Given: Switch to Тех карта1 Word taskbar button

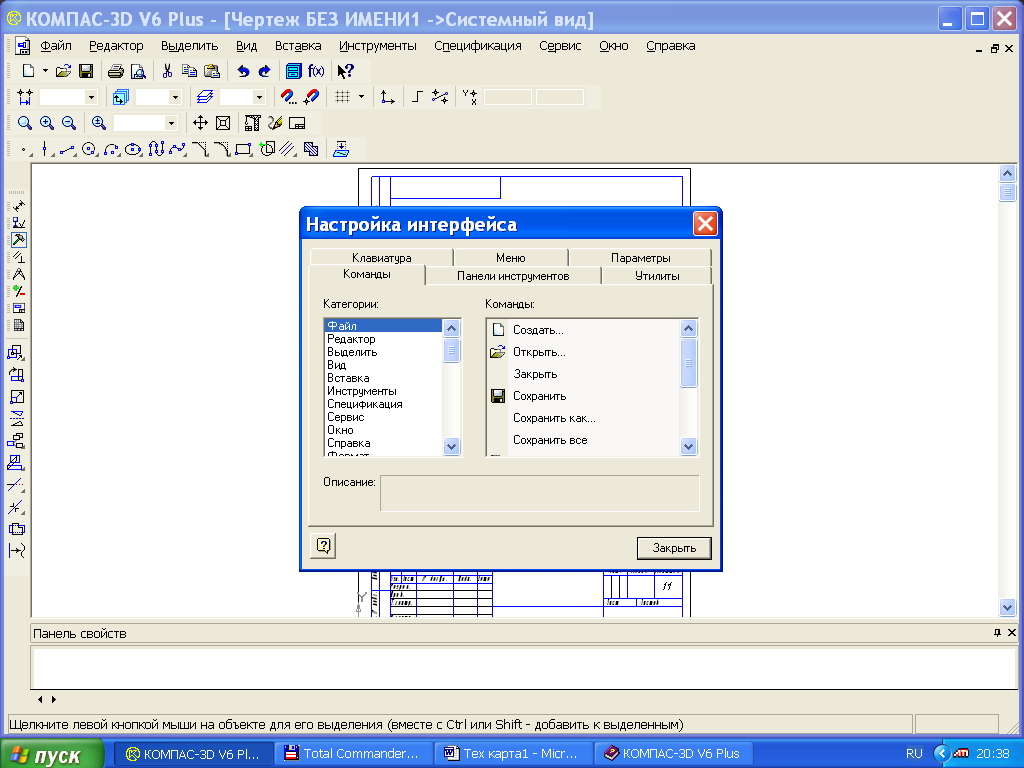Looking at the screenshot, I should point(513,754).
